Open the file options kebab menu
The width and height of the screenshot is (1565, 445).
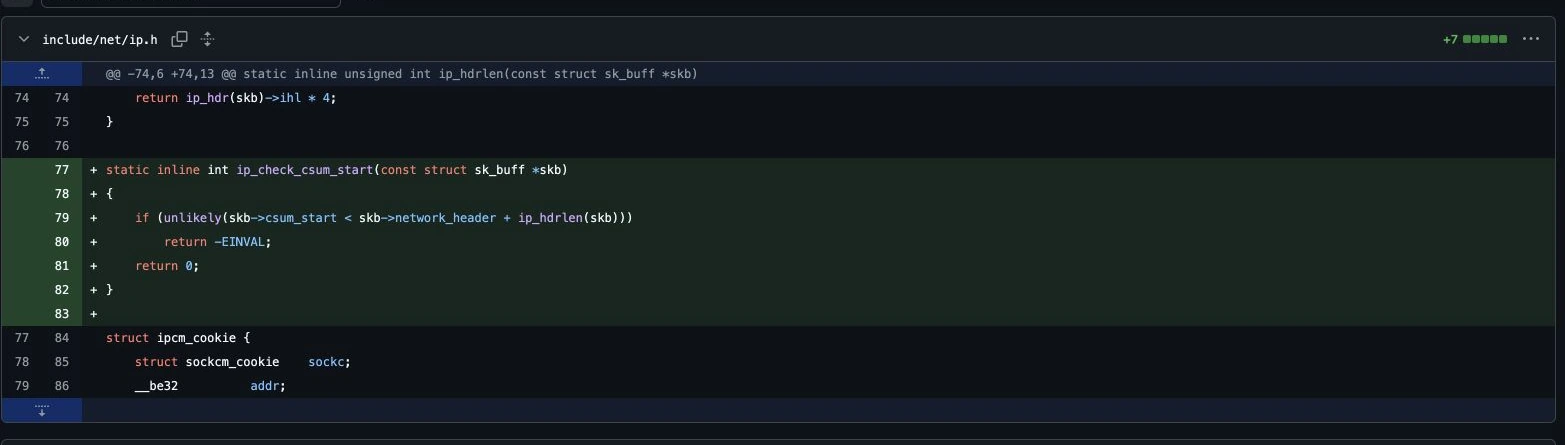tap(1530, 40)
